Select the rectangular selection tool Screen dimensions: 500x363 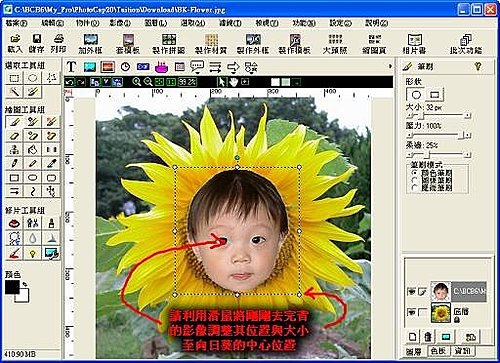14,78
